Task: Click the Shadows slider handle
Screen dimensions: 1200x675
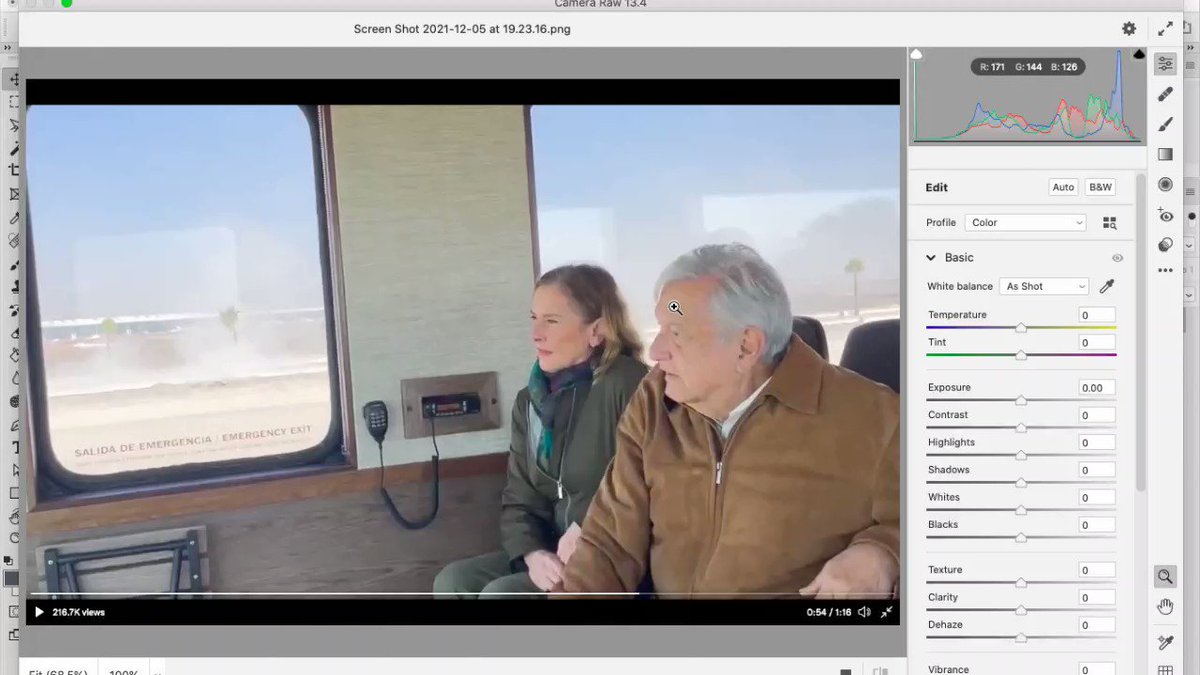Action: point(1021,482)
